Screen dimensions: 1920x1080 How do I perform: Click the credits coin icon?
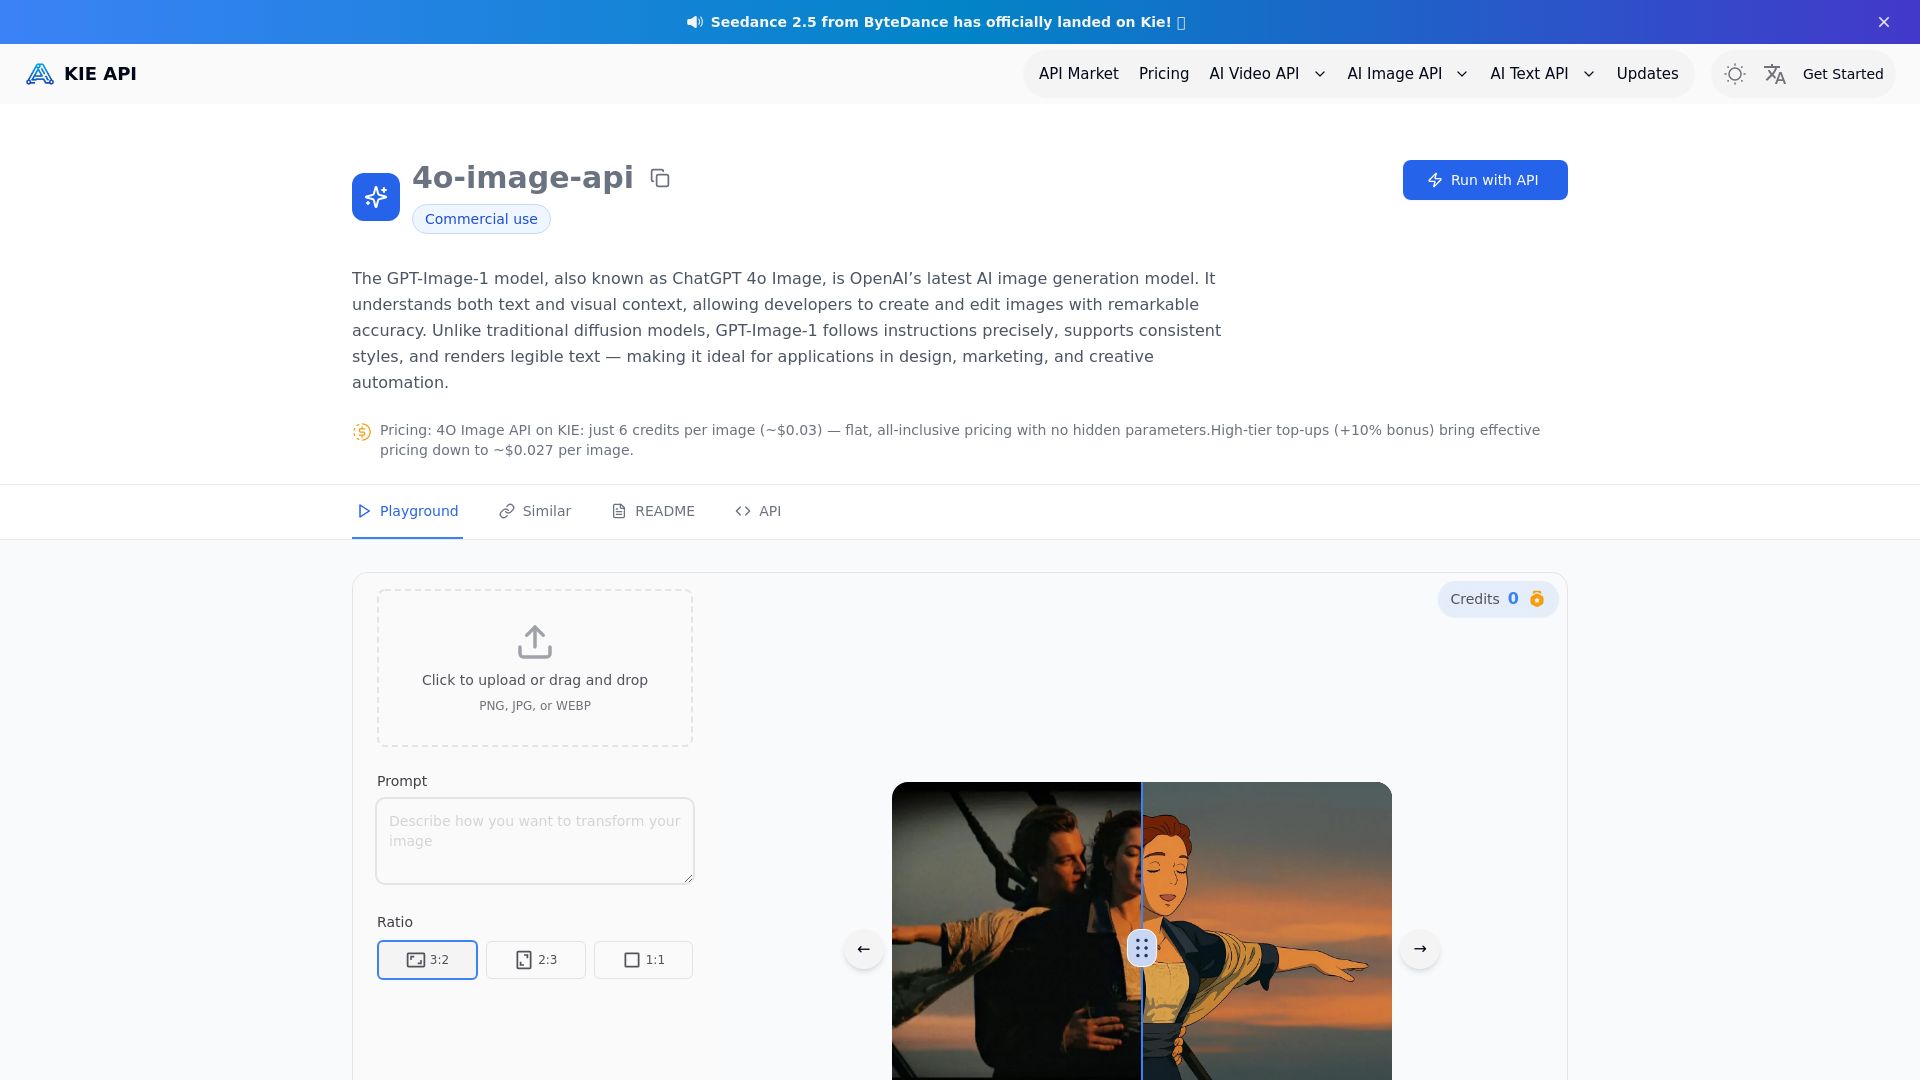click(1537, 599)
